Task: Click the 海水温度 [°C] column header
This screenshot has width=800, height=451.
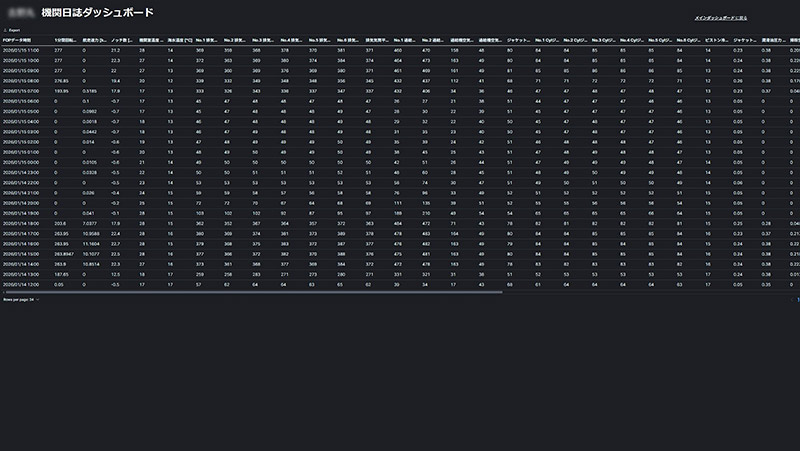Action: pos(181,40)
